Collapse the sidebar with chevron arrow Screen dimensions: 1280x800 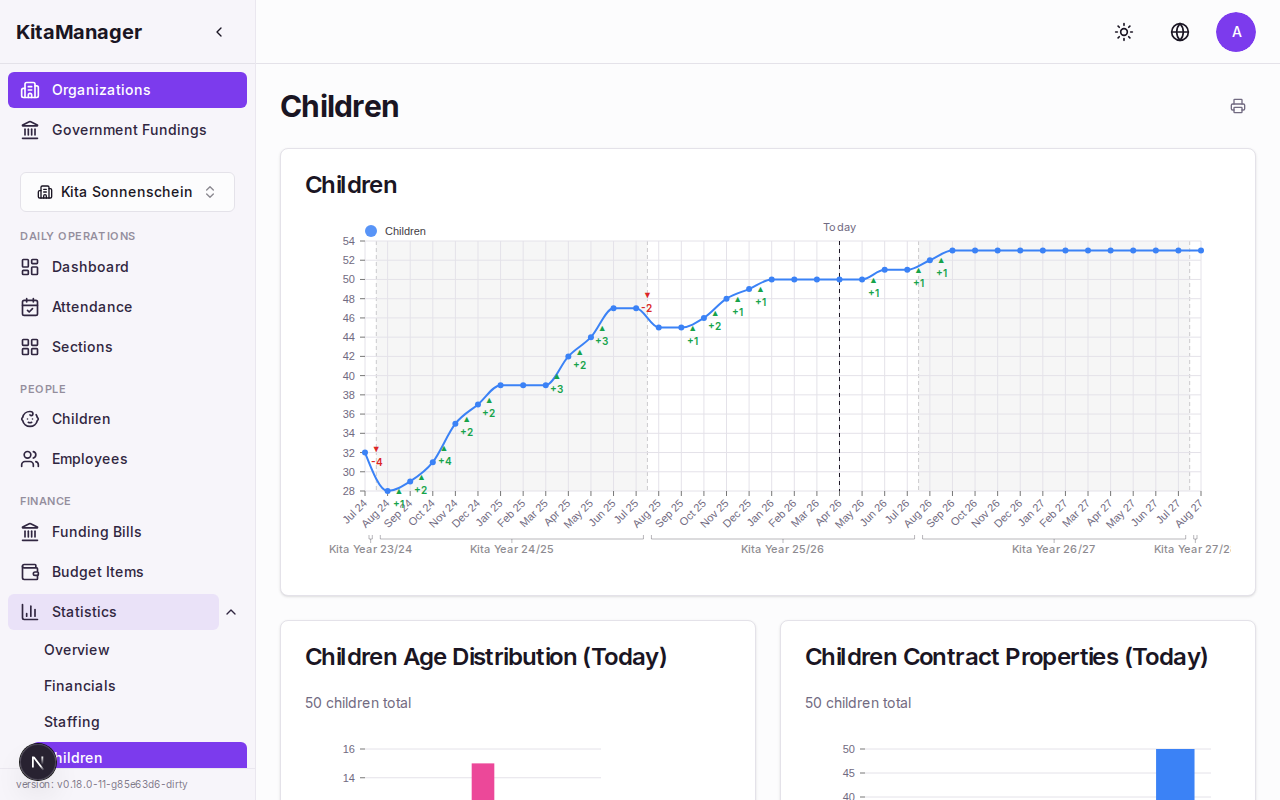tap(219, 31)
